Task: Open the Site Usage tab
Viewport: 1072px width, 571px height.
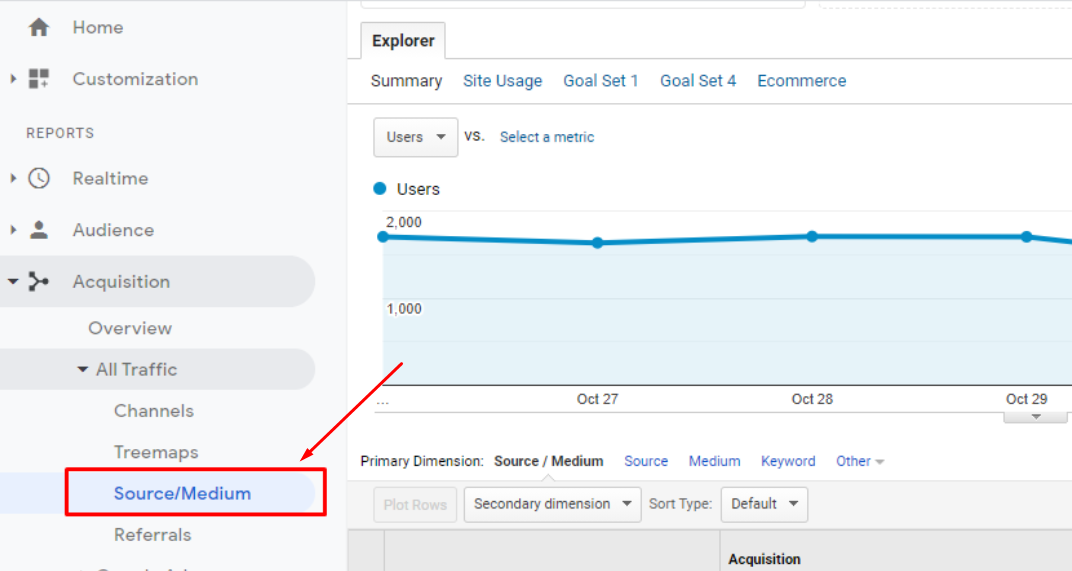Action: click(502, 81)
